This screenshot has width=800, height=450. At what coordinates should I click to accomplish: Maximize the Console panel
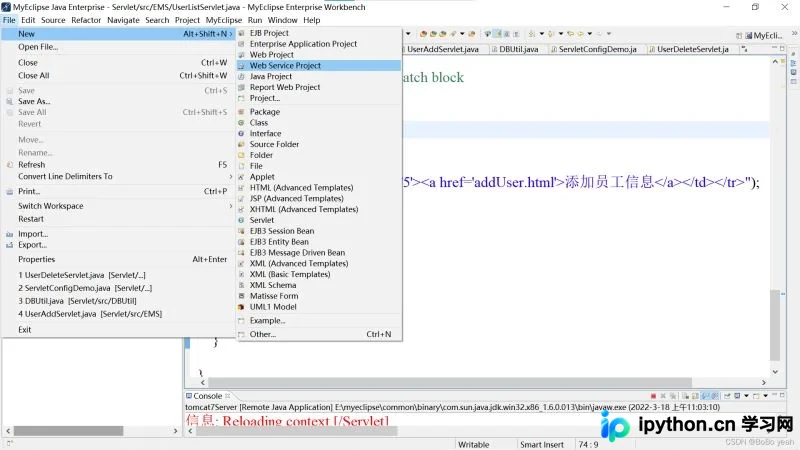click(x=782, y=395)
